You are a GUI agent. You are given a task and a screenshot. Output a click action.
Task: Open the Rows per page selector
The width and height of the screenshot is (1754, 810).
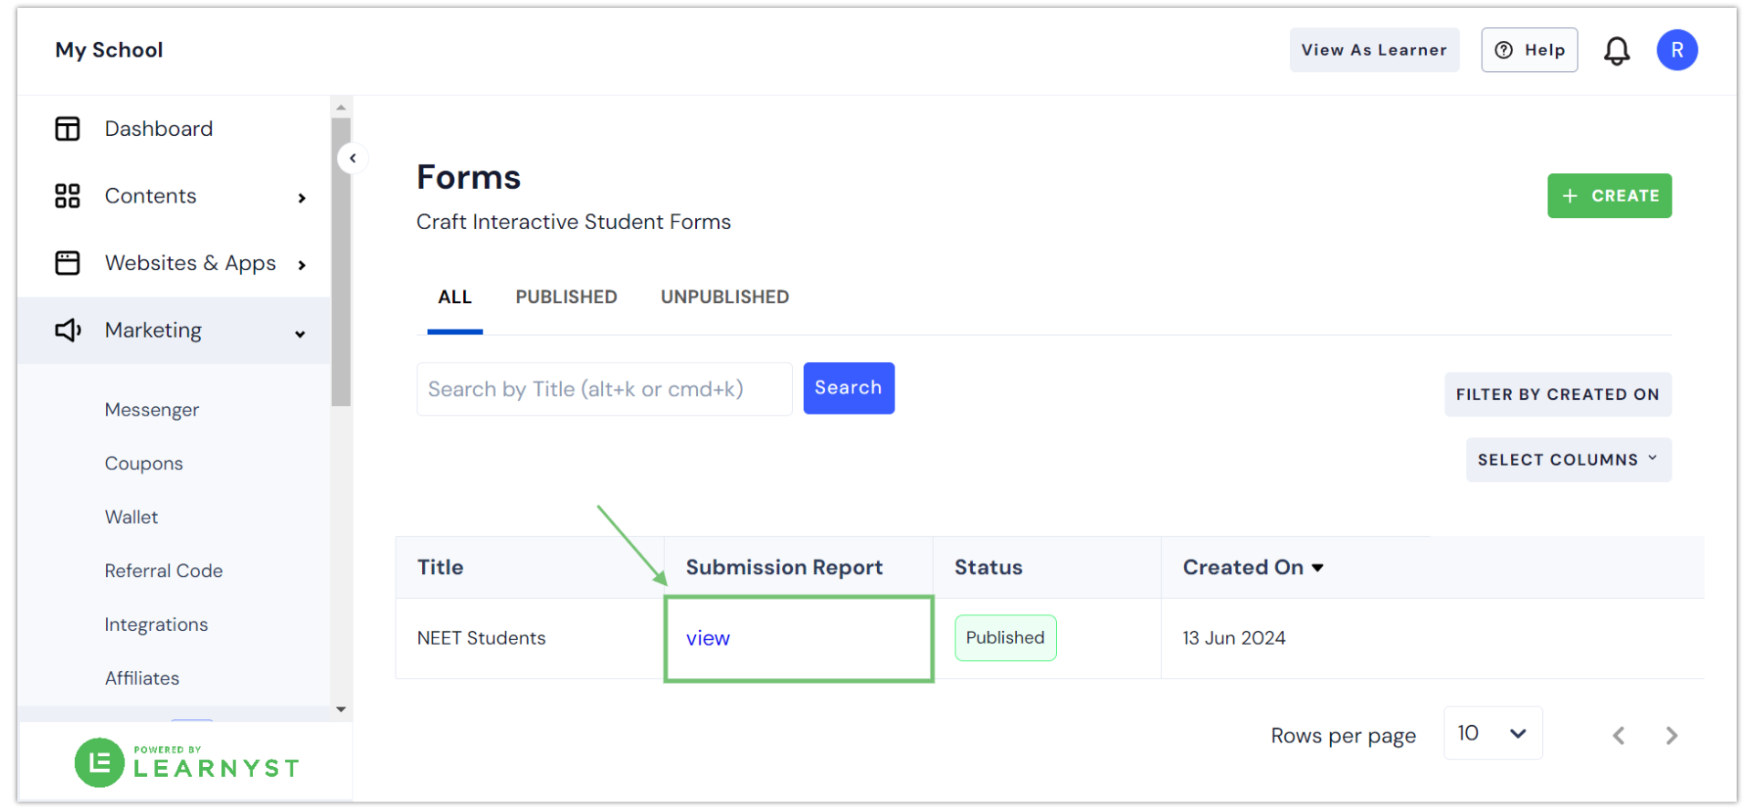pos(1492,733)
